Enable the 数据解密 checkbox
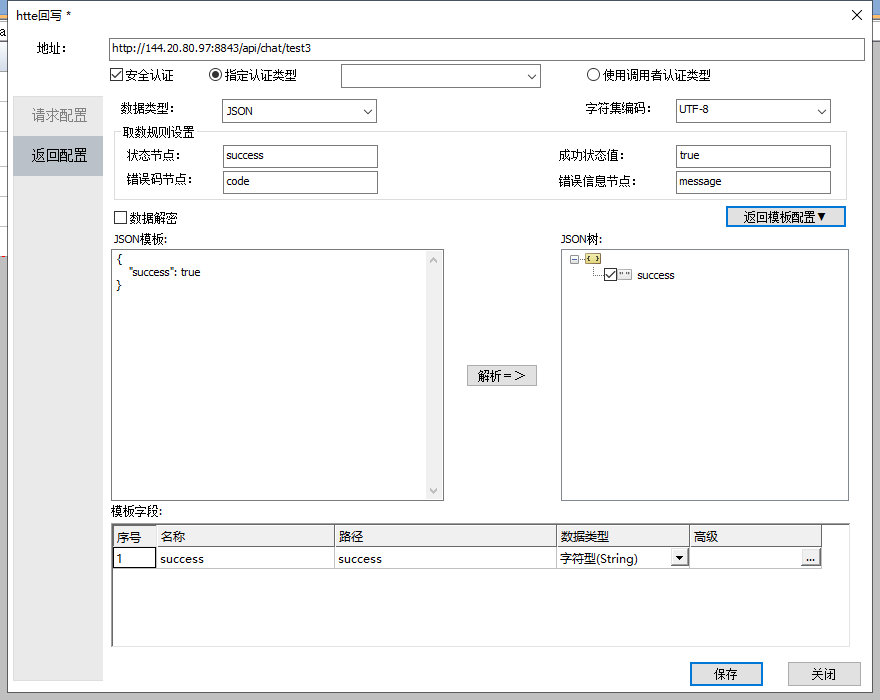Image resolution: width=880 pixels, height=700 pixels. (x=121, y=218)
